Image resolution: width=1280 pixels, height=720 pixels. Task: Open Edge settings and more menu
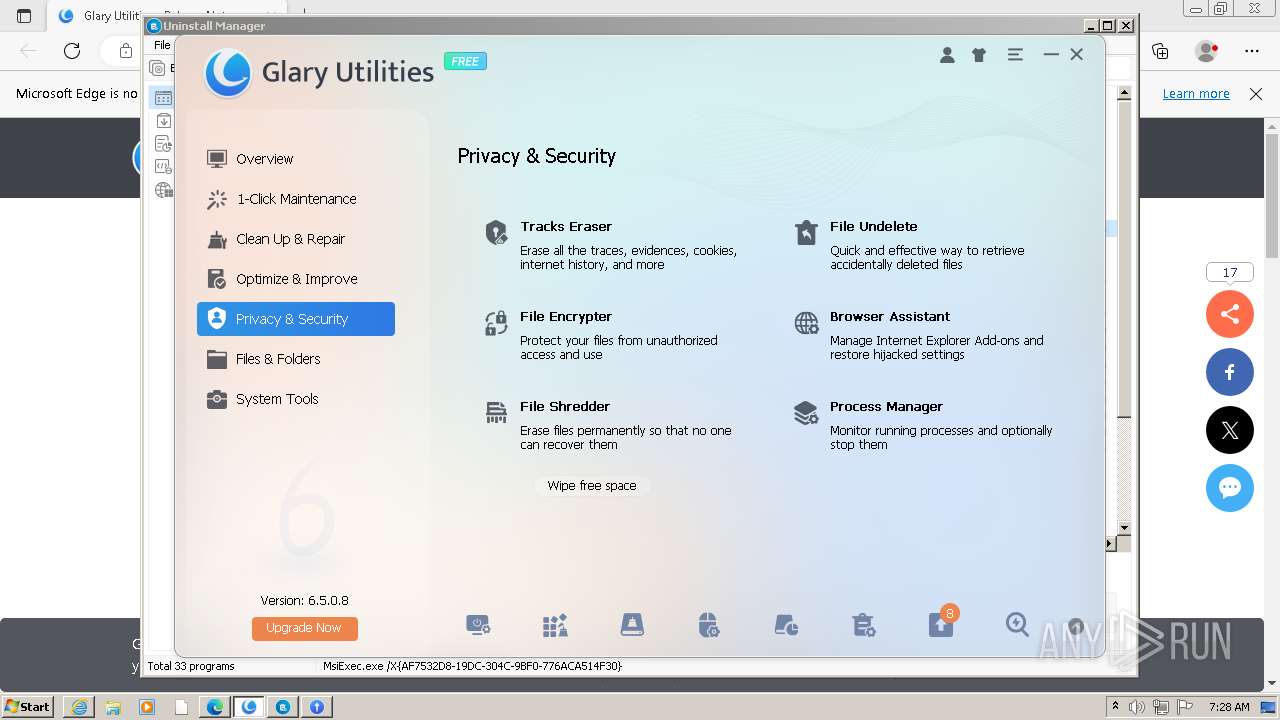1252,51
